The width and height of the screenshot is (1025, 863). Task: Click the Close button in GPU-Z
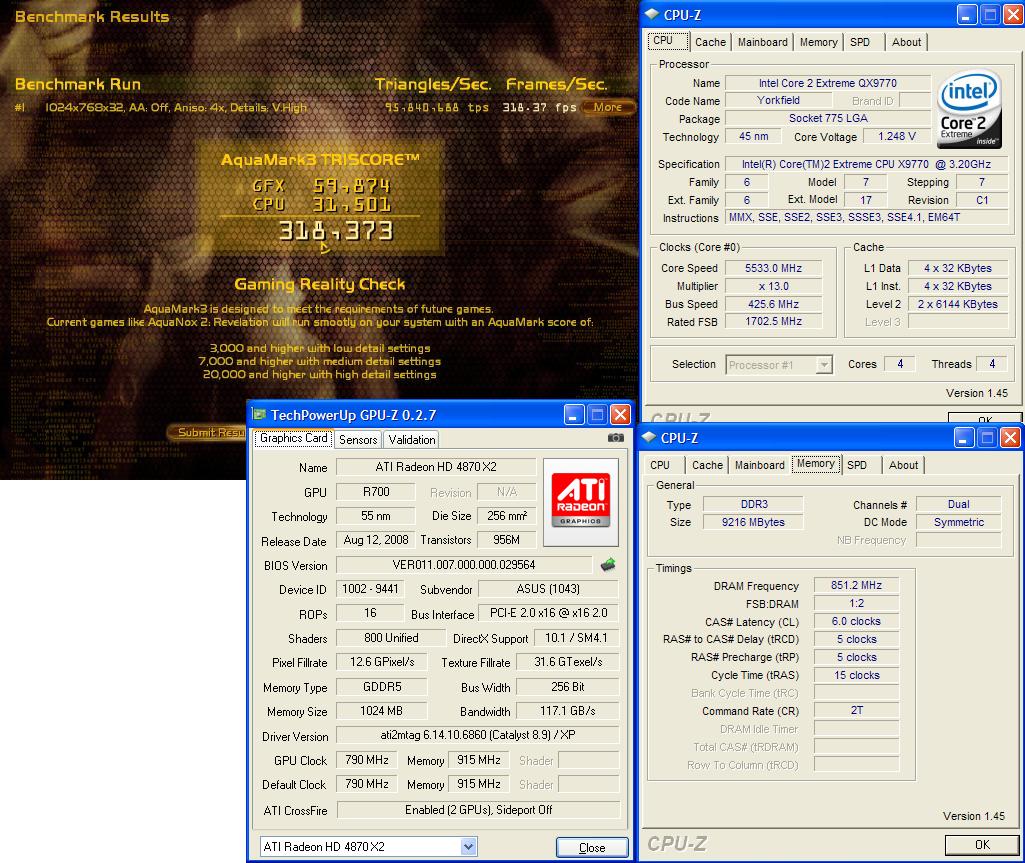[592, 847]
